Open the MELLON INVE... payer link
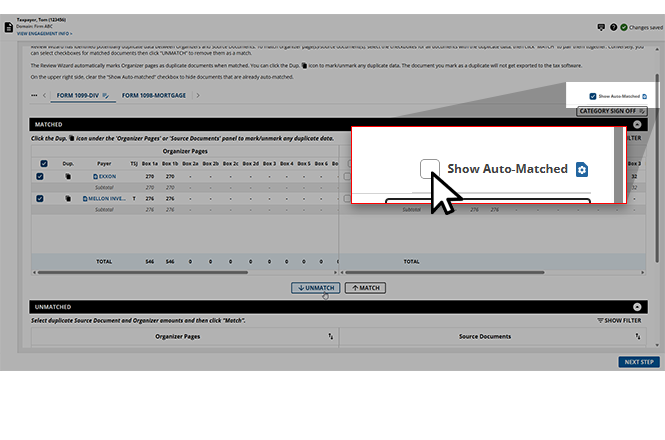This screenshot has width=665, height=440. 107,198
